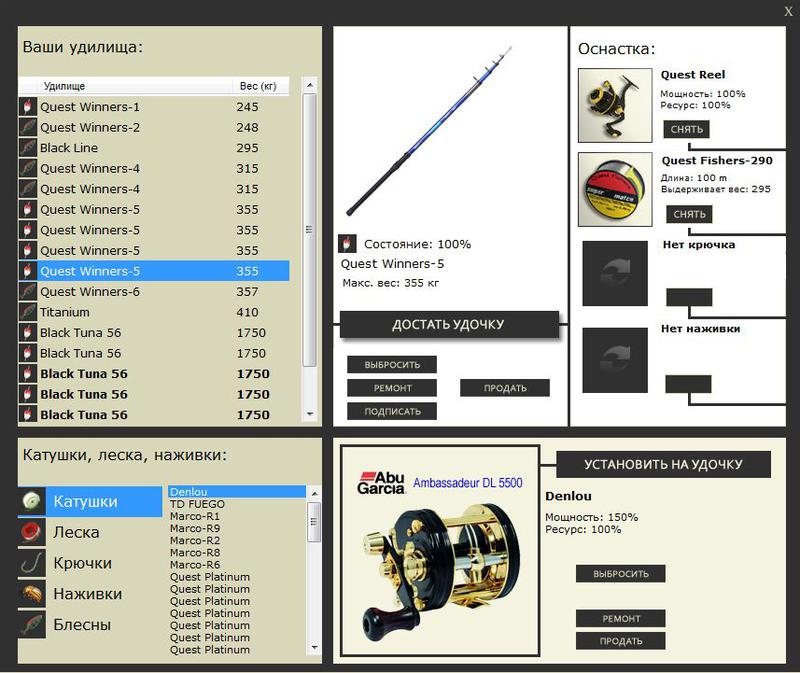Select Denlou in reel list

237,492
